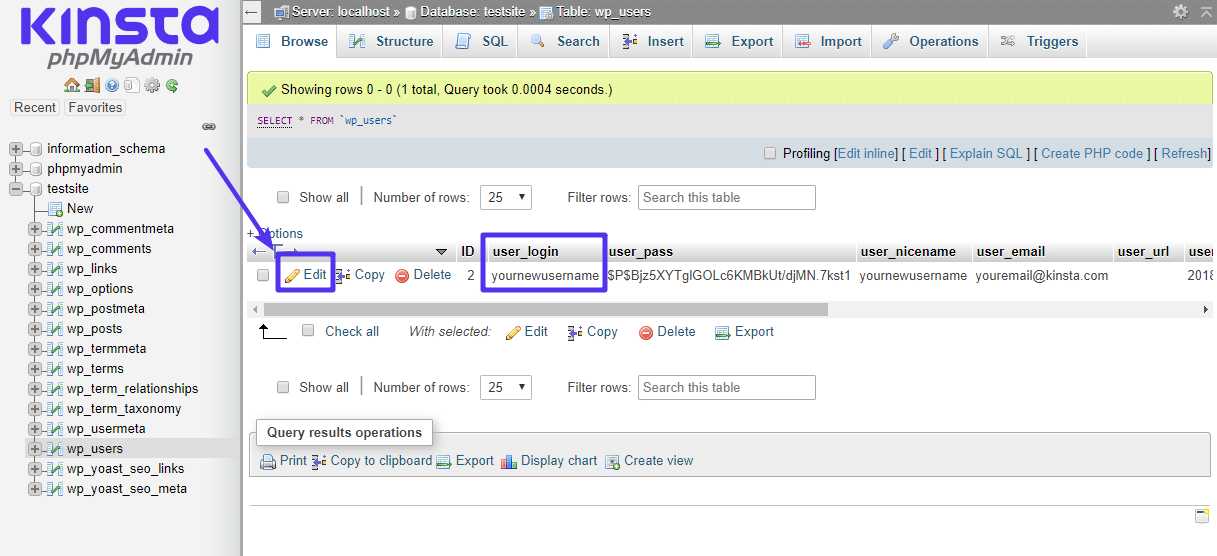The width and height of the screenshot is (1217, 556).
Task: Open the page settings gear icon top-right
Action: pyautogui.click(x=1180, y=12)
